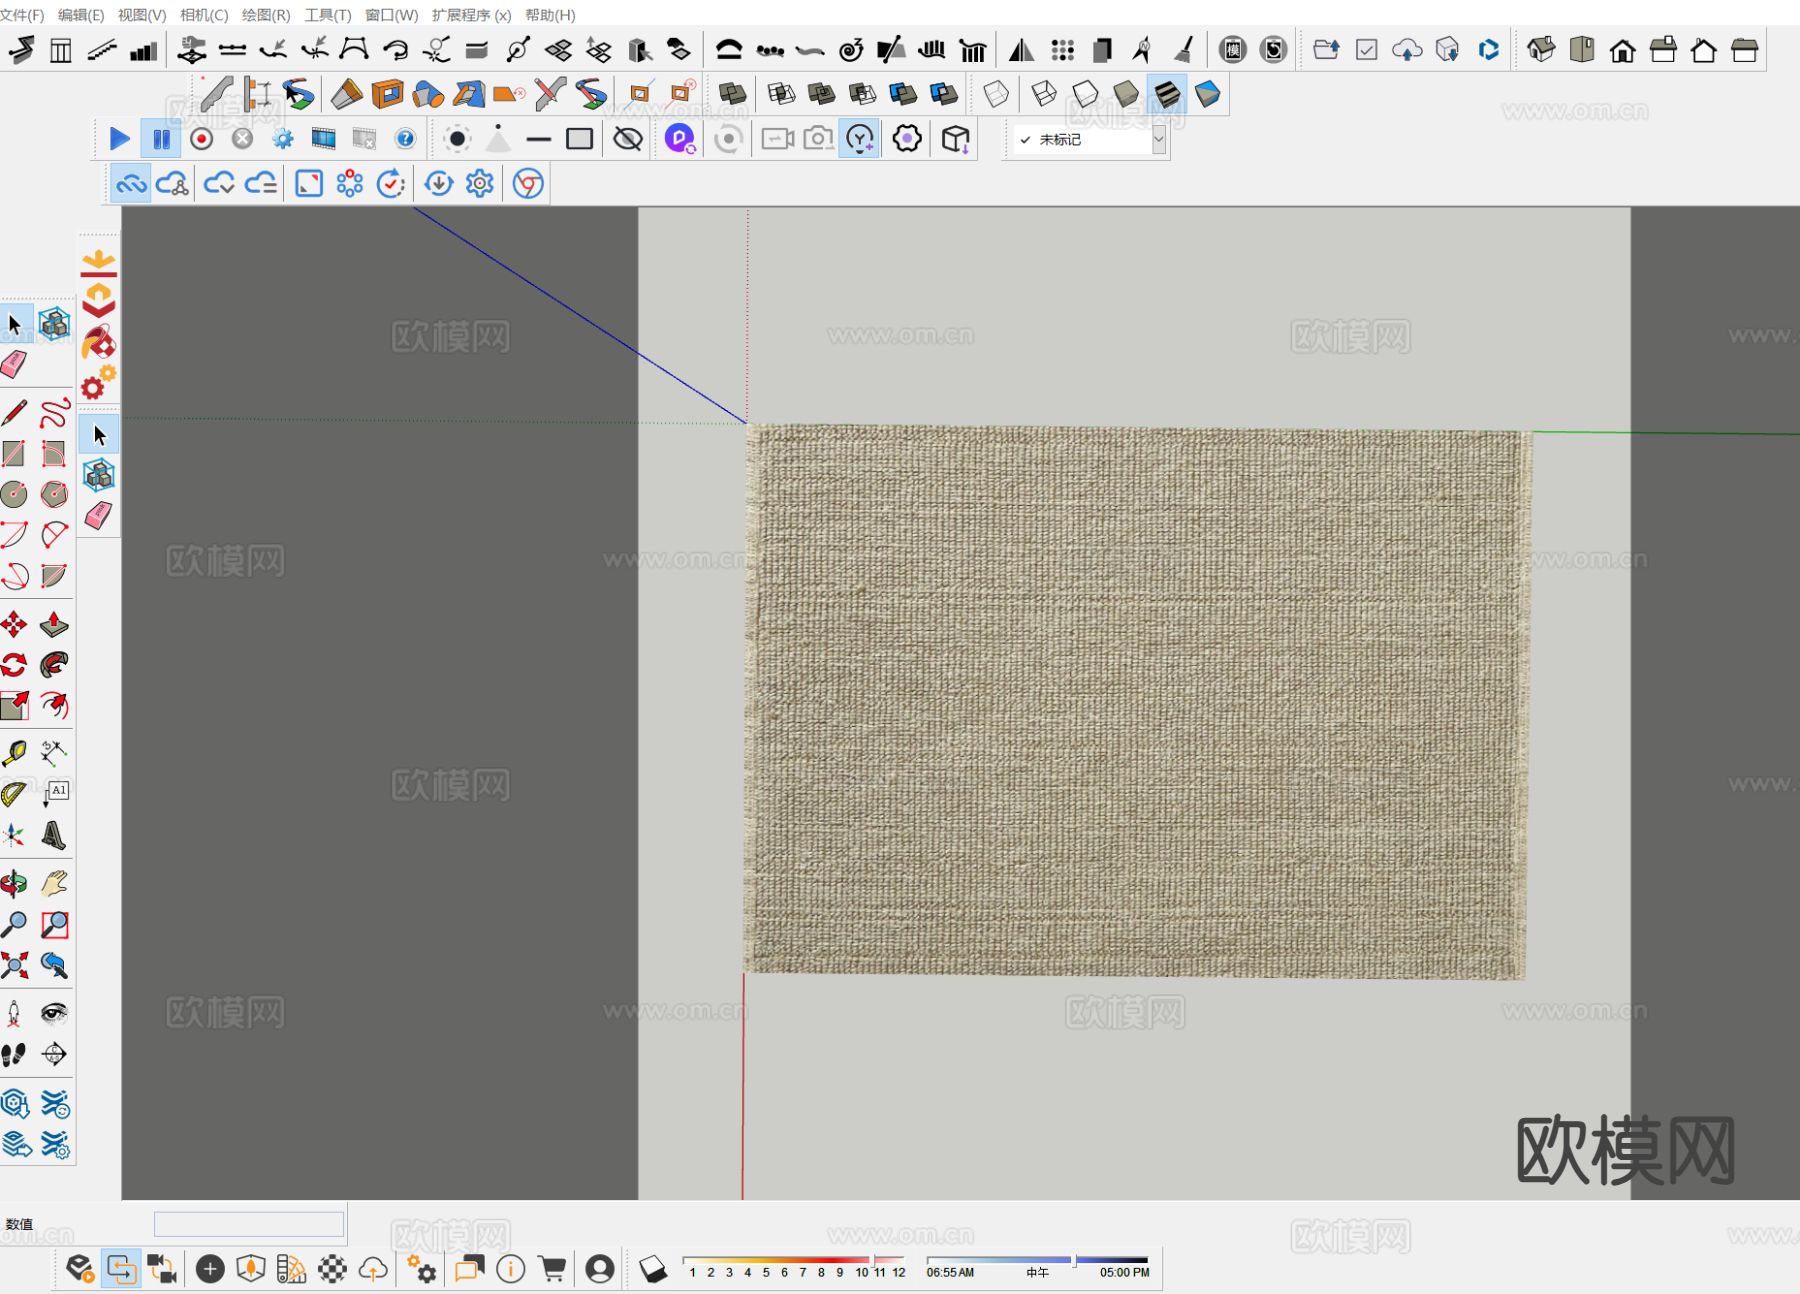Toggle Hidden Line face style
The height and width of the screenshot is (1294, 1800).
coord(1085,94)
